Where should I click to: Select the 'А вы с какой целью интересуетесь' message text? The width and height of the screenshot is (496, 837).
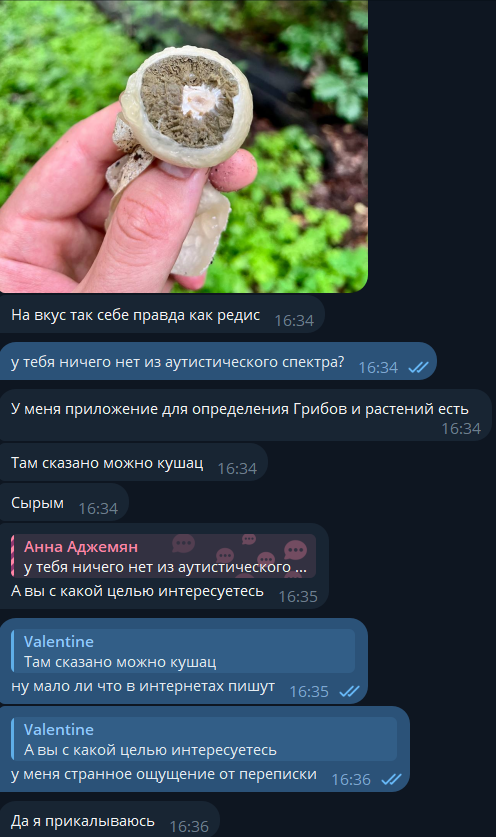(x=137, y=591)
